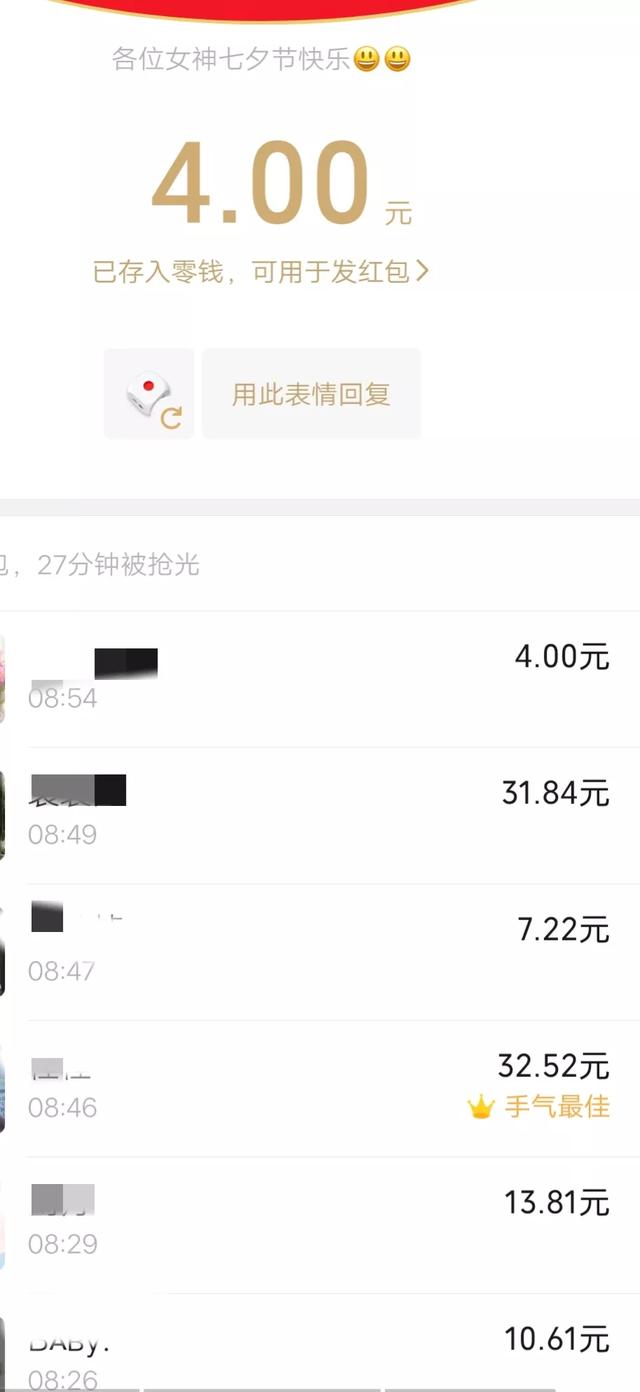Tap the 手气最佳 label

557,1107
